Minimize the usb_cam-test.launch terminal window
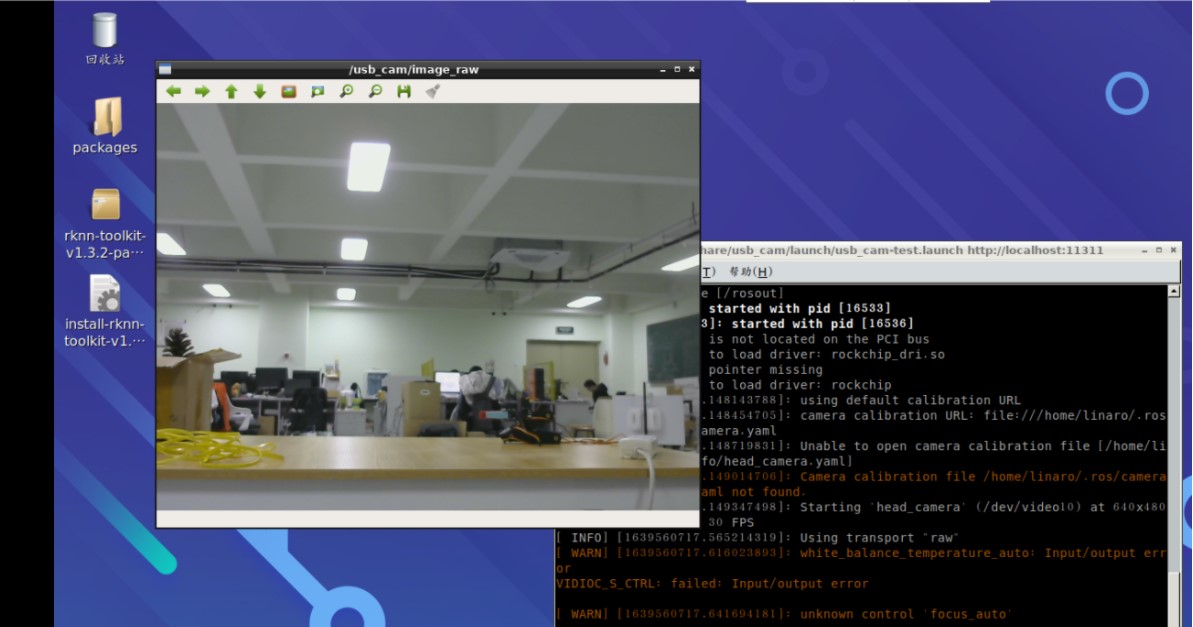Screen dimensions: 1193x627 pos(1144,250)
